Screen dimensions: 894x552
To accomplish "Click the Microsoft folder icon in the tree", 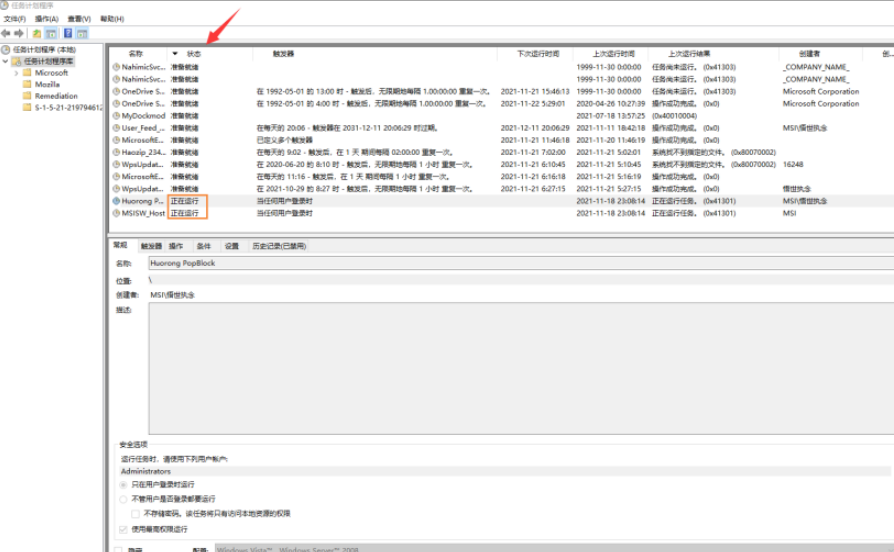I will 27,72.
